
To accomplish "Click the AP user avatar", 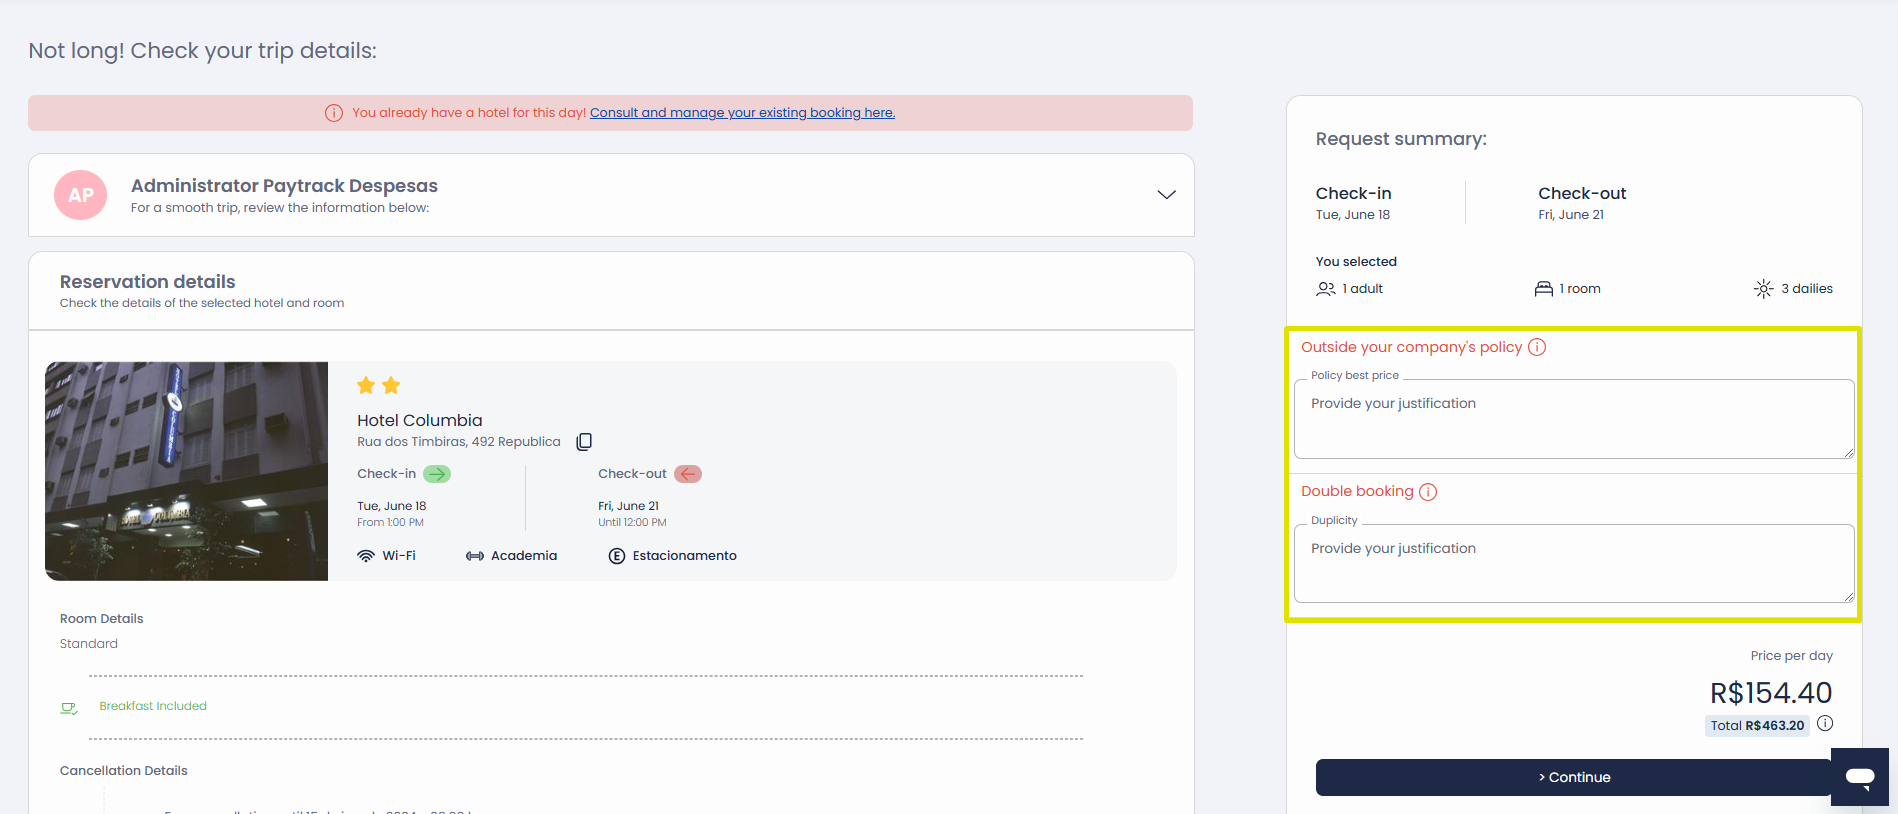I will [81, 195].
